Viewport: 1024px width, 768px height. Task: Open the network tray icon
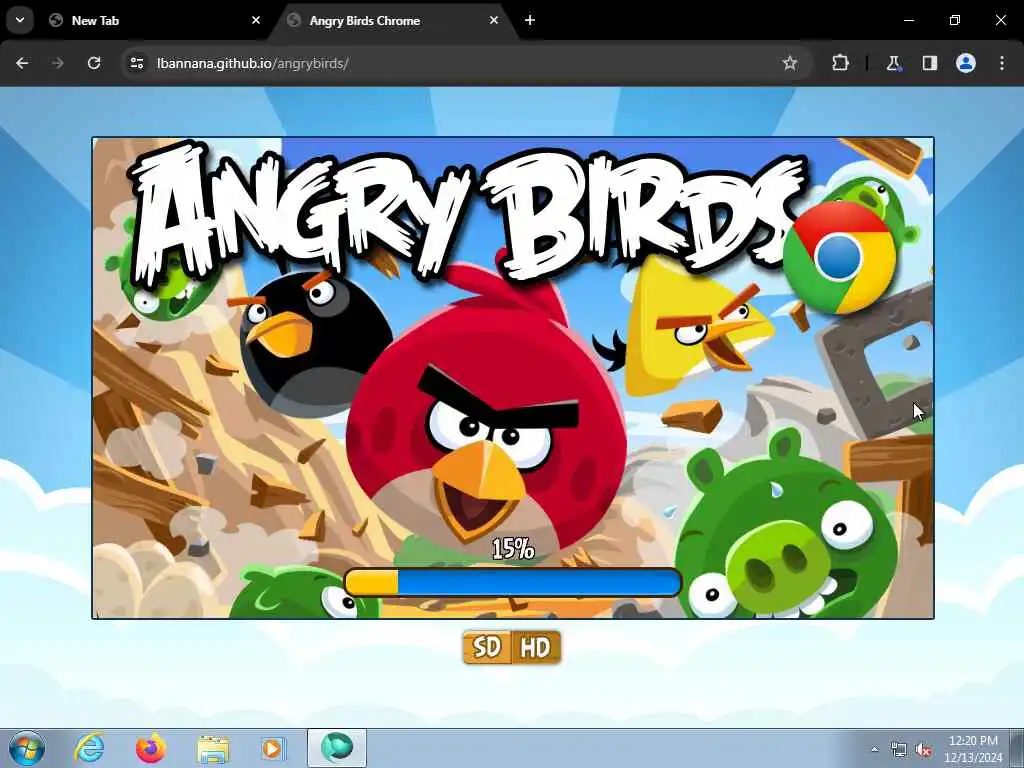tap(899, 750)
